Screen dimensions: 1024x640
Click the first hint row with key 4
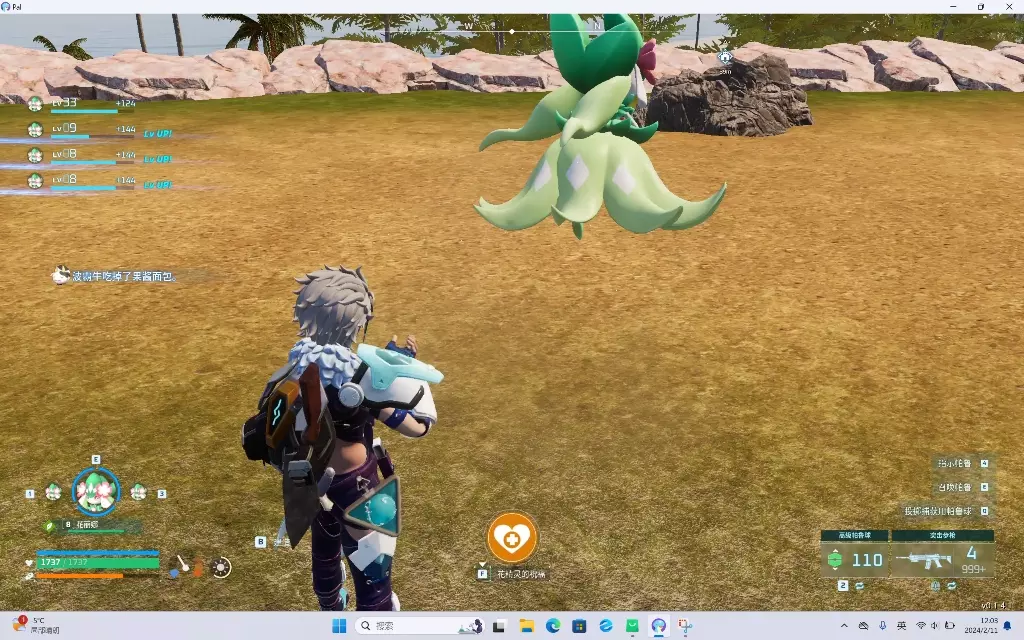pos(963,463)
